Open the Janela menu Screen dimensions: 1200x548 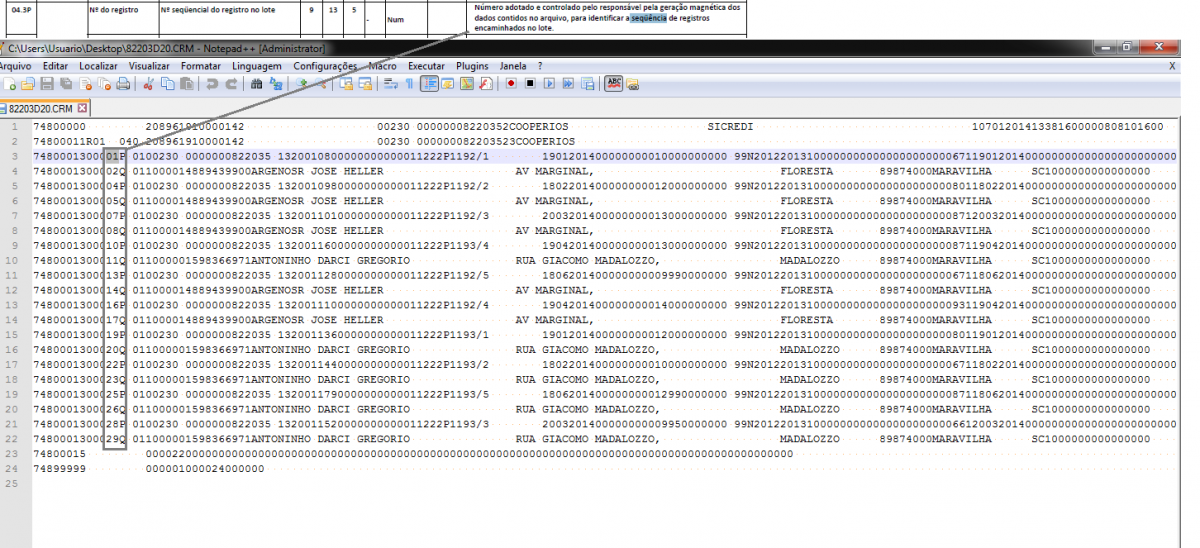point(513,65)
